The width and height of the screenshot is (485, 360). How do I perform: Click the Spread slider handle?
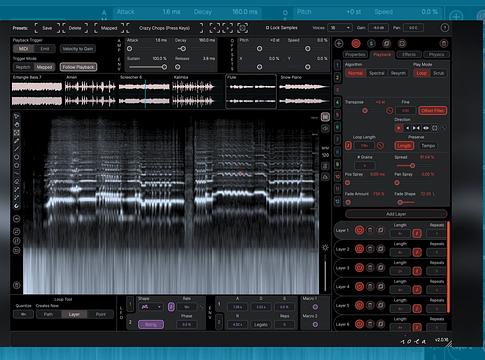412,165
